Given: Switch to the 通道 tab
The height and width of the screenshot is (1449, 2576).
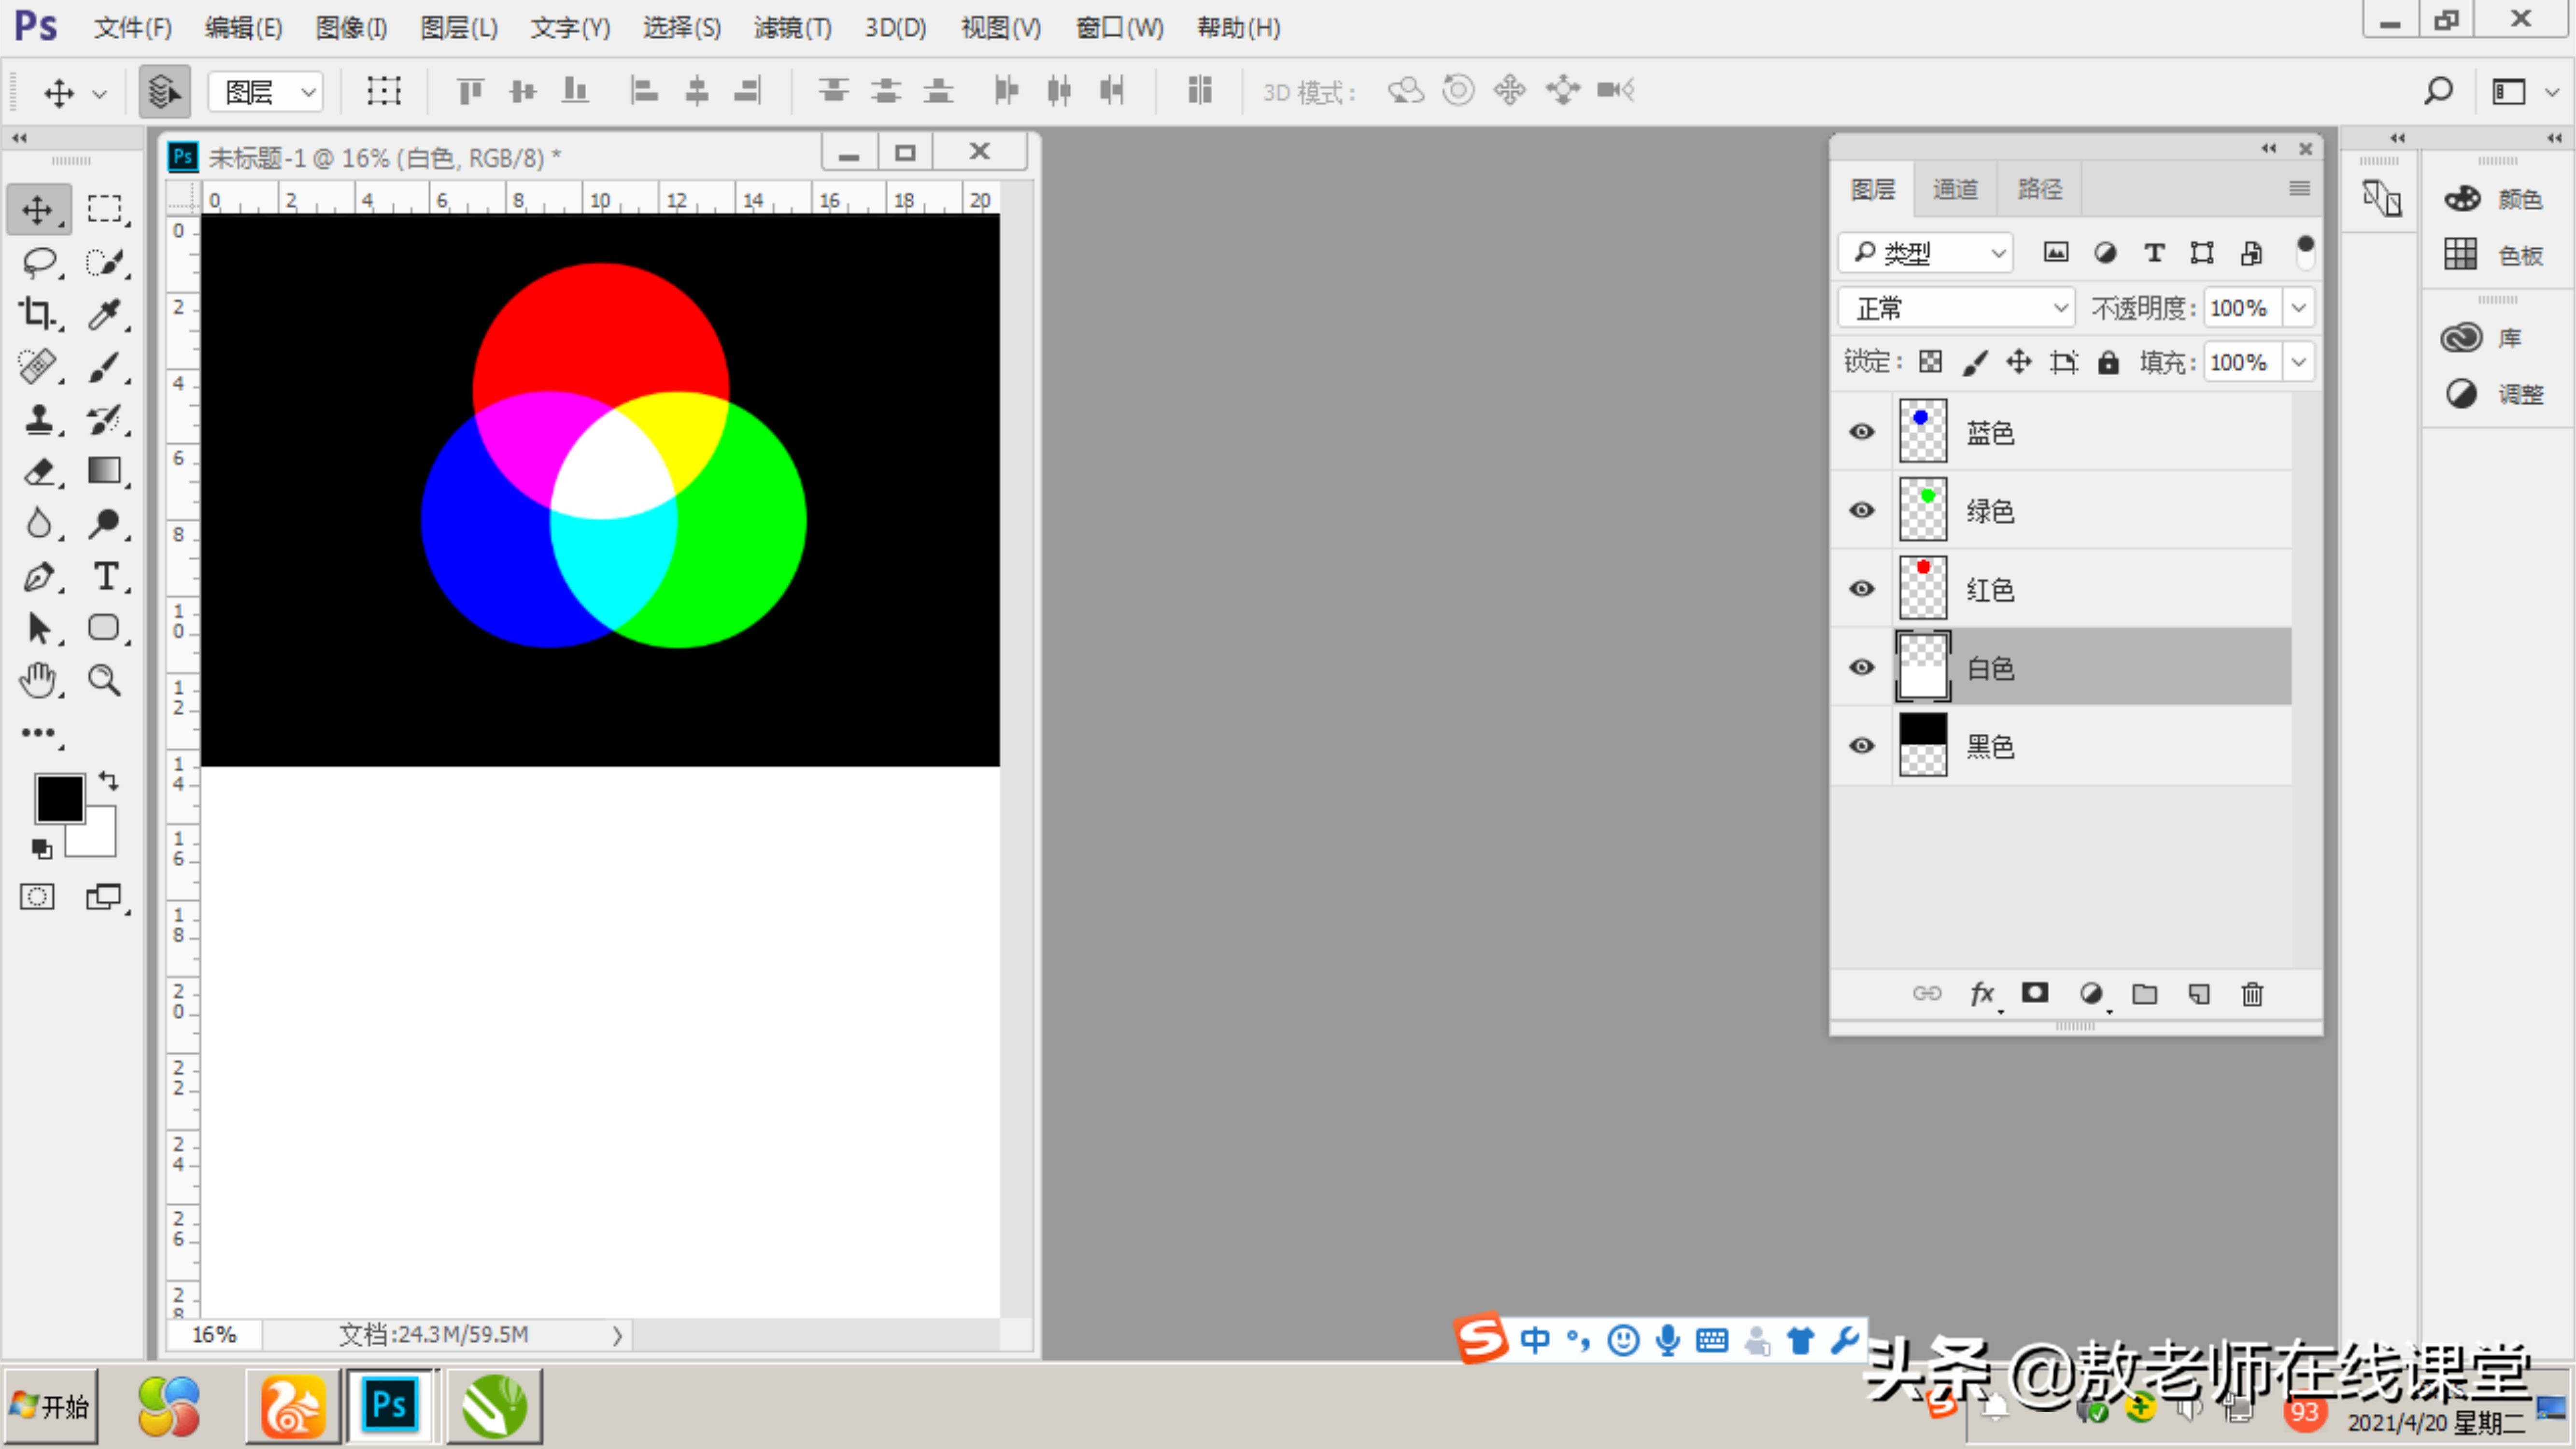Looking at the screenshot, I should tap(1954, 189).
